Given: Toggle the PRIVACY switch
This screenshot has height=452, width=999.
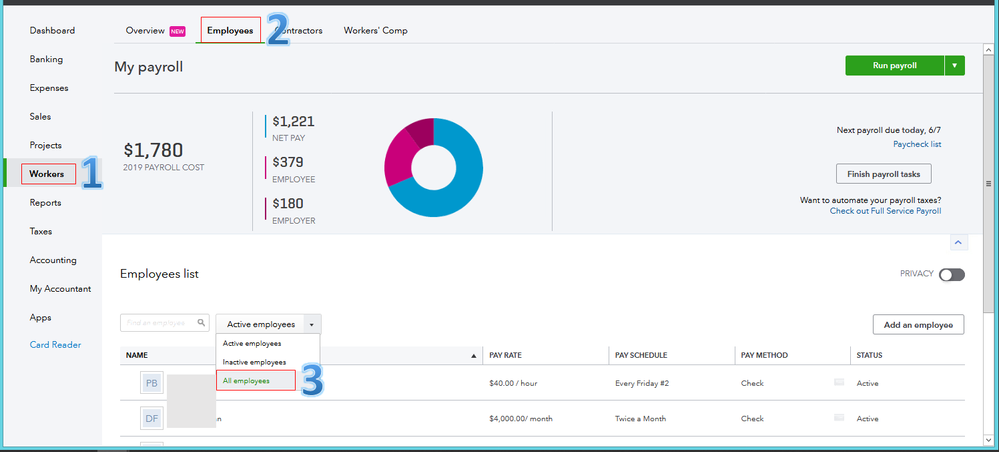Looking at the screenshot, I should (x=952, y=274).
